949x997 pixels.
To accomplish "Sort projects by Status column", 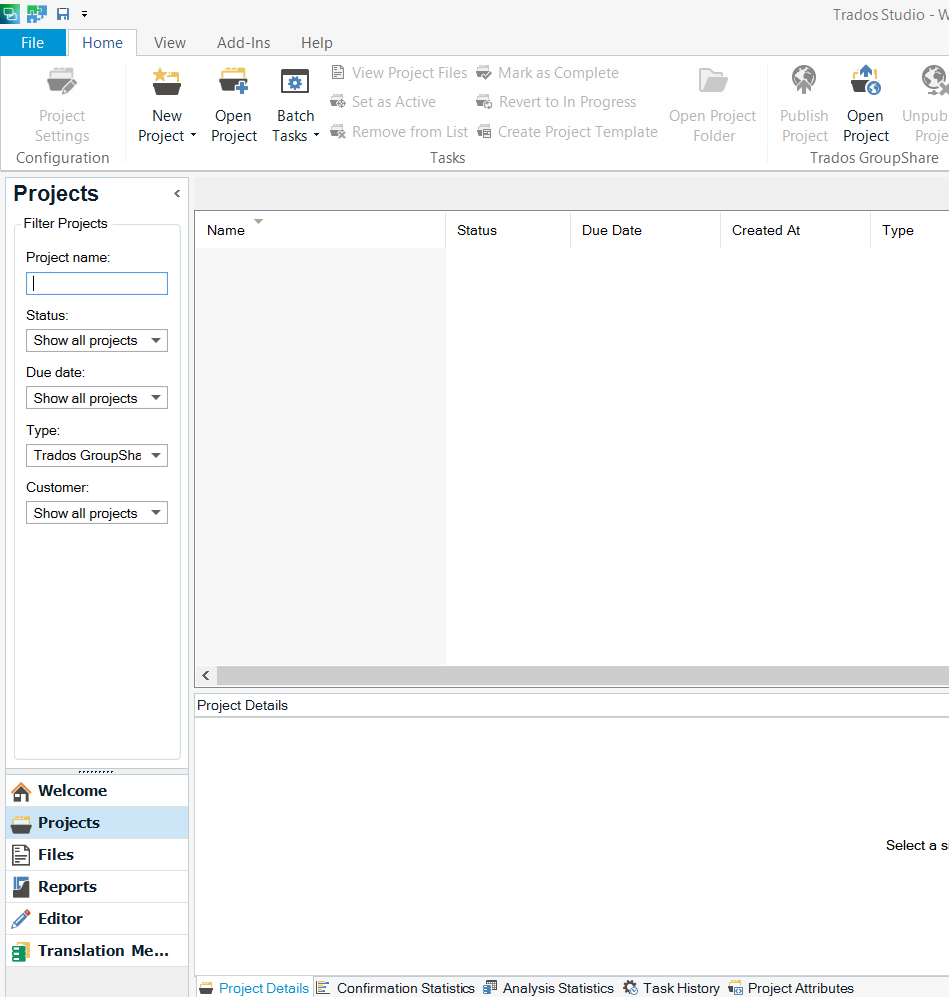I will coord(508,230).
